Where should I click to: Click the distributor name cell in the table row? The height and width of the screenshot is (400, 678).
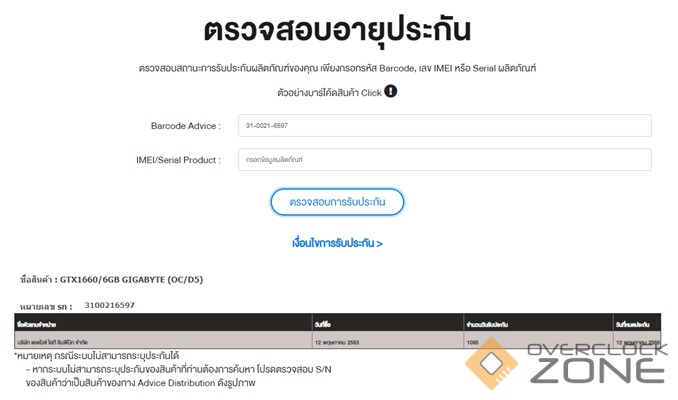click(x=163, y=342)
